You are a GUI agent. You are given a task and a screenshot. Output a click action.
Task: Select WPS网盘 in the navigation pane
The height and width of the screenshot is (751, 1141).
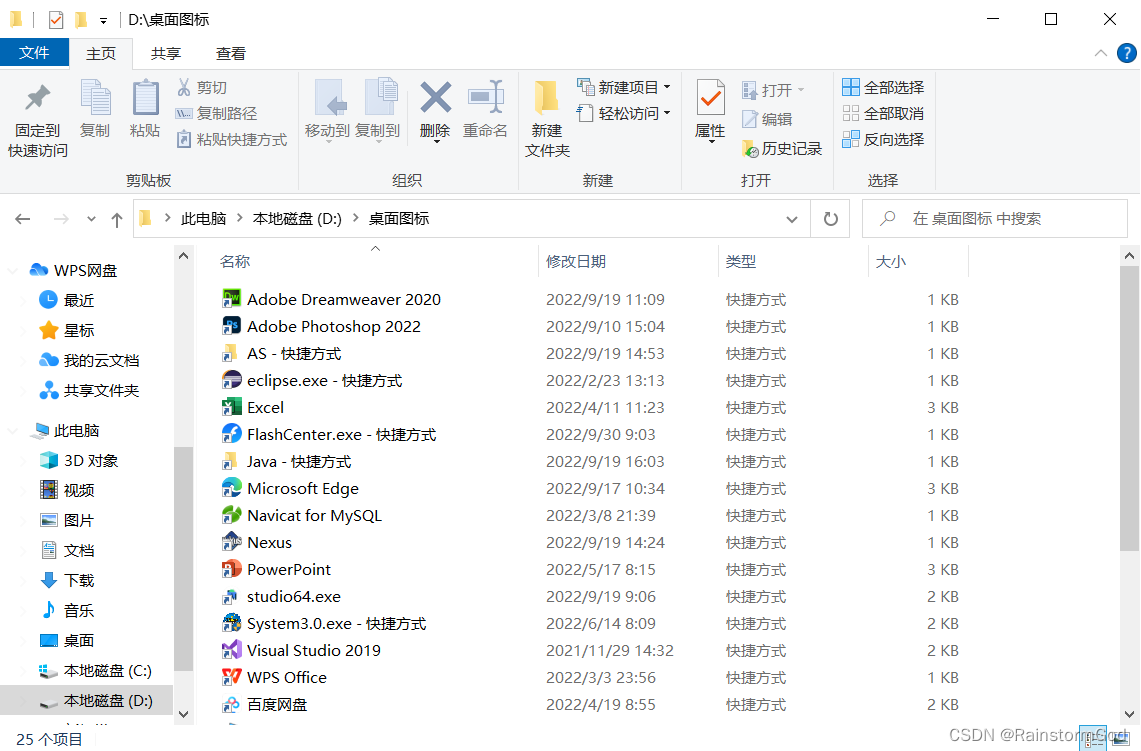pyautogui.click(x=85, y=271)
